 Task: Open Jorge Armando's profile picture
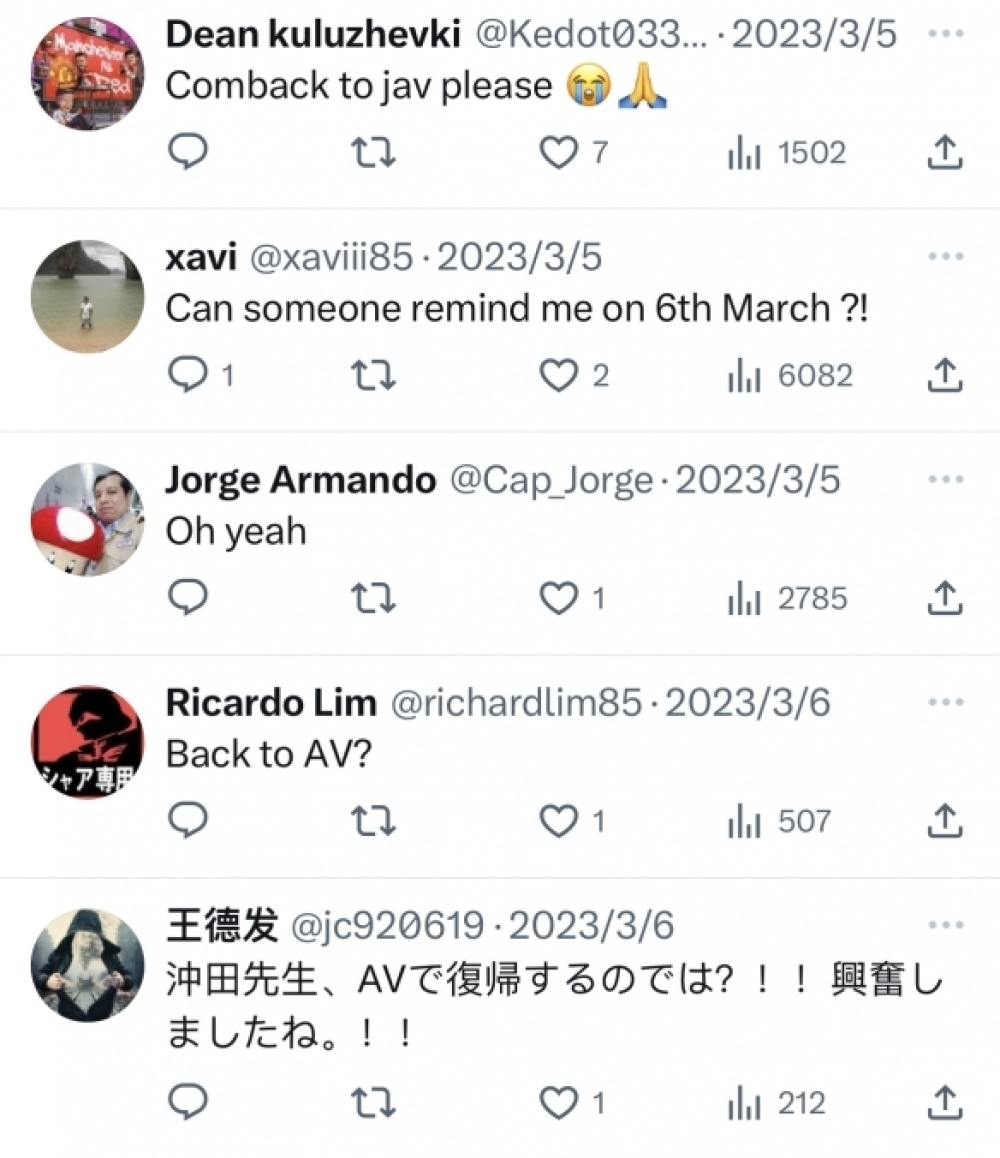[x=88, y=519]
